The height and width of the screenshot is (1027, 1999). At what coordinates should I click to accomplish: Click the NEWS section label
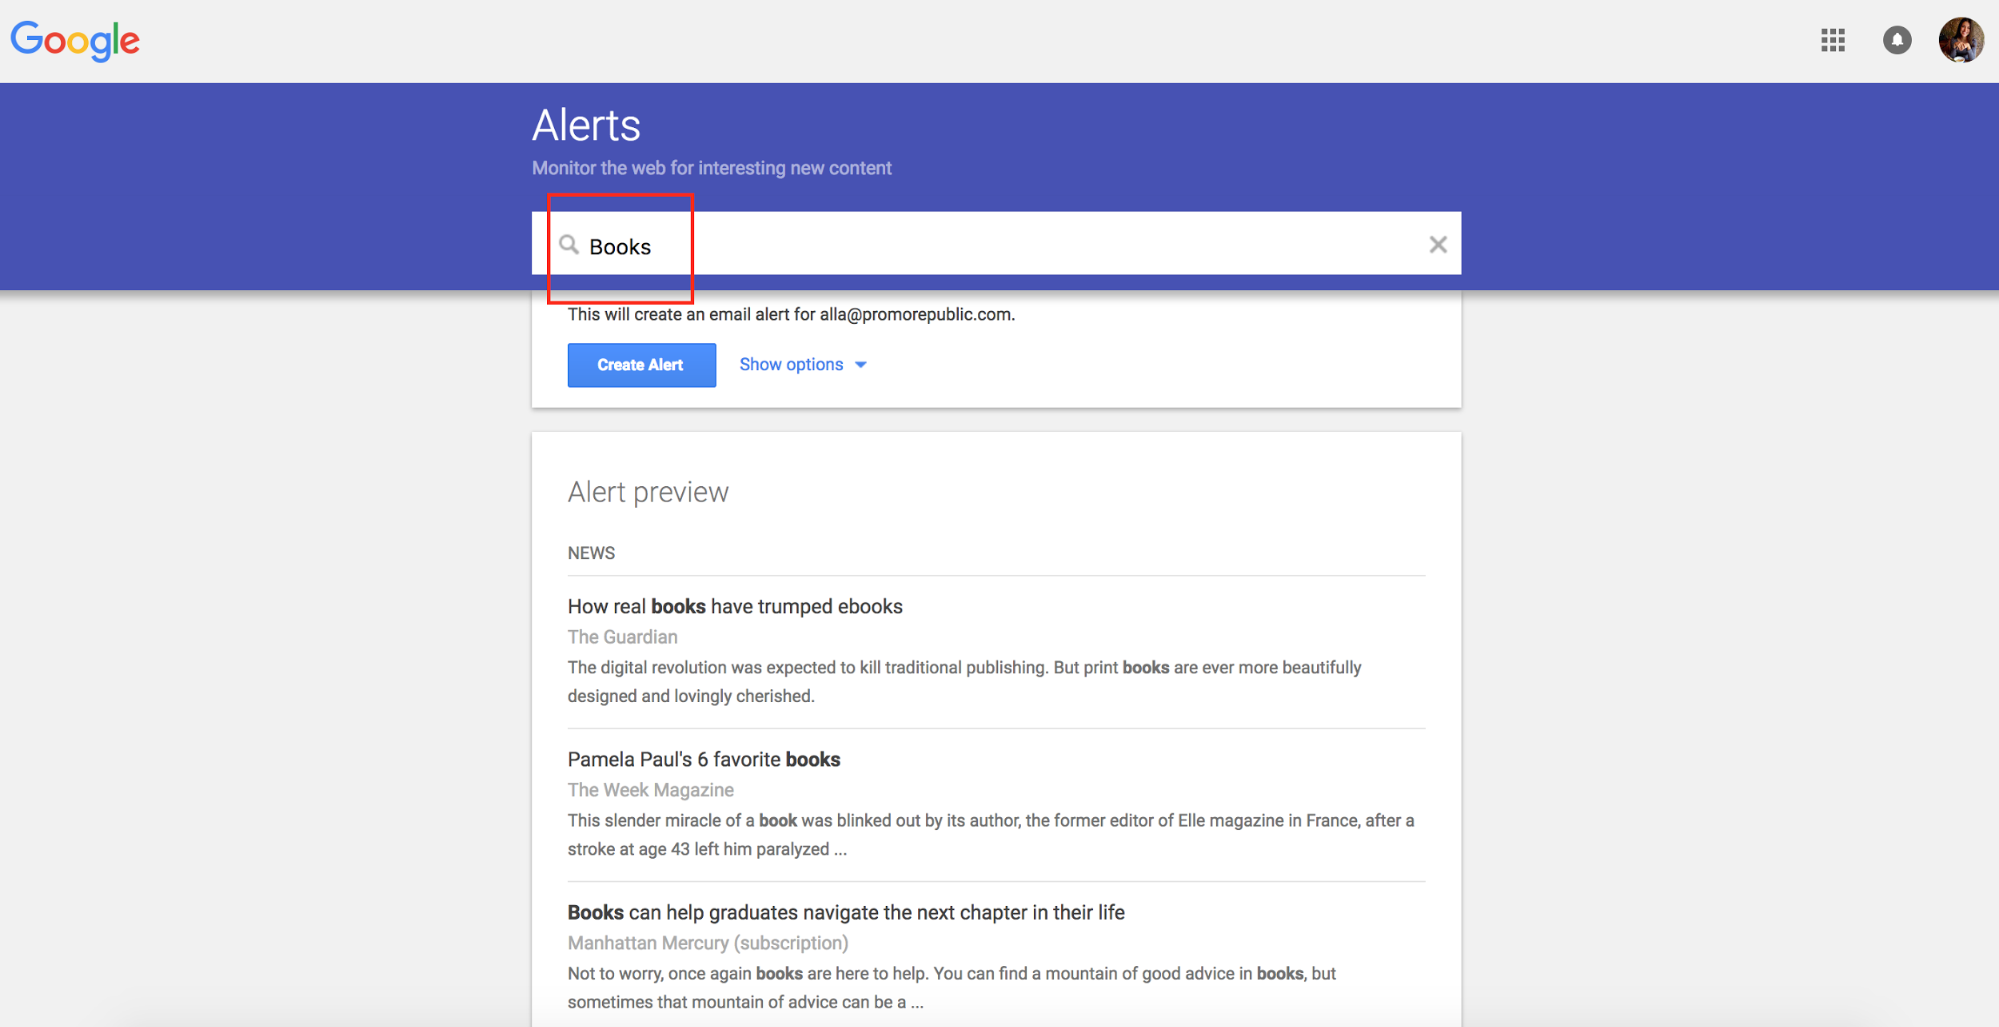point(591,553)
